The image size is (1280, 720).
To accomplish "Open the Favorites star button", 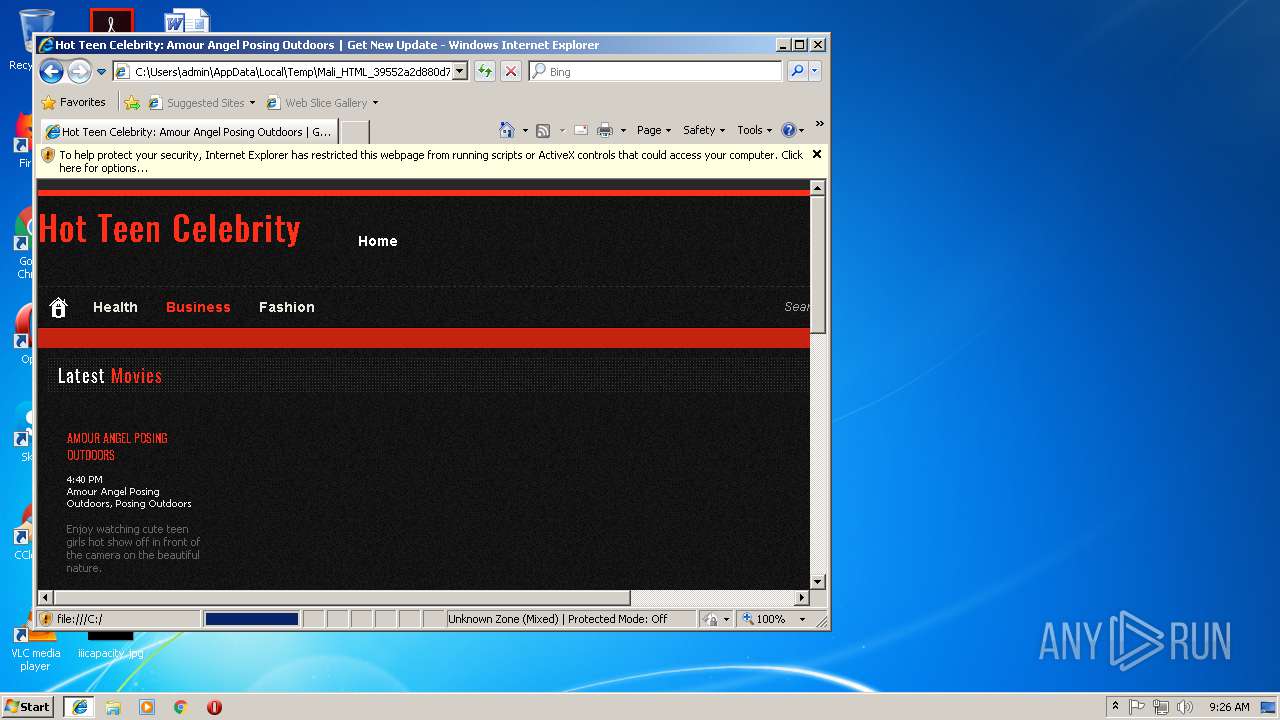I will (73, 102).
